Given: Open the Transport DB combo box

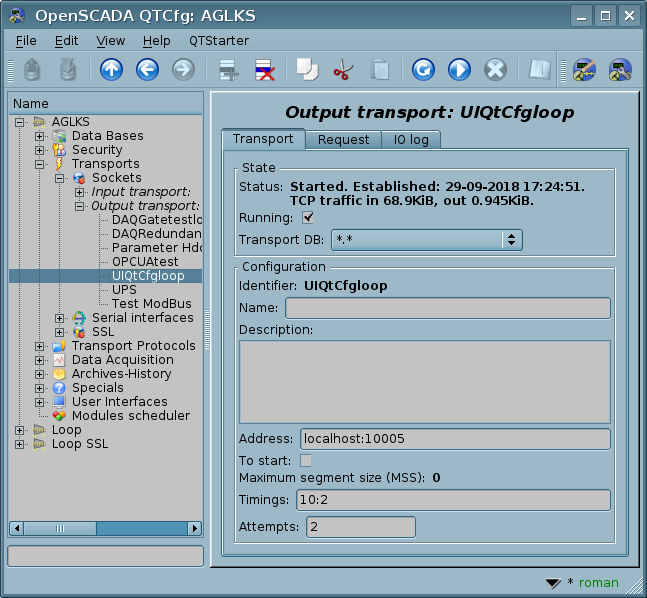Looking at the screenshot, I should 427,240.
